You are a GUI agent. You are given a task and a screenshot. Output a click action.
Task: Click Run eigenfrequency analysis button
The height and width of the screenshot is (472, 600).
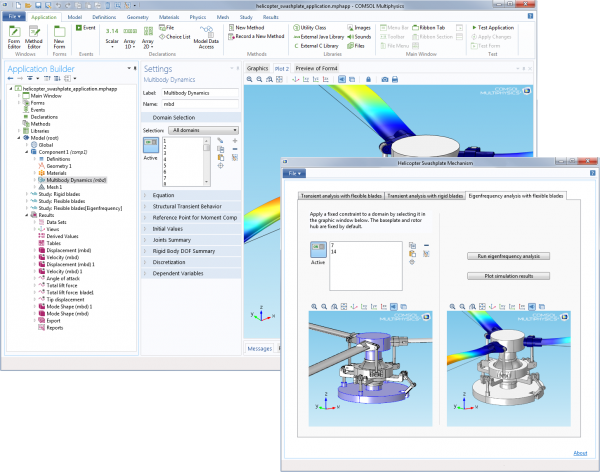(509, 256)
